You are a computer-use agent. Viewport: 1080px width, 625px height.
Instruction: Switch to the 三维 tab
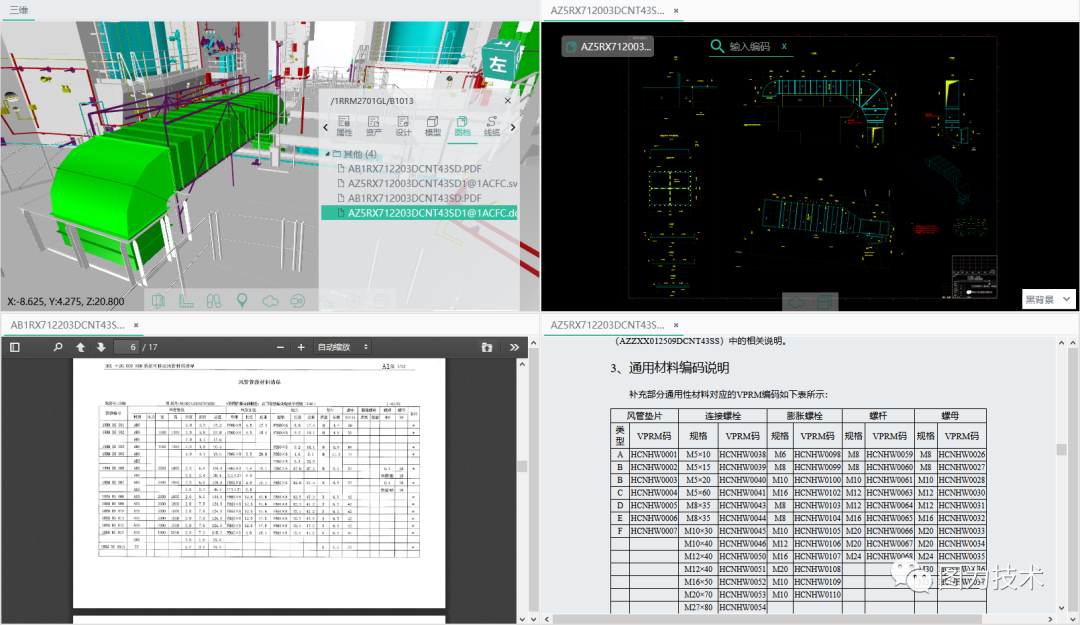[x=19, y=10]
